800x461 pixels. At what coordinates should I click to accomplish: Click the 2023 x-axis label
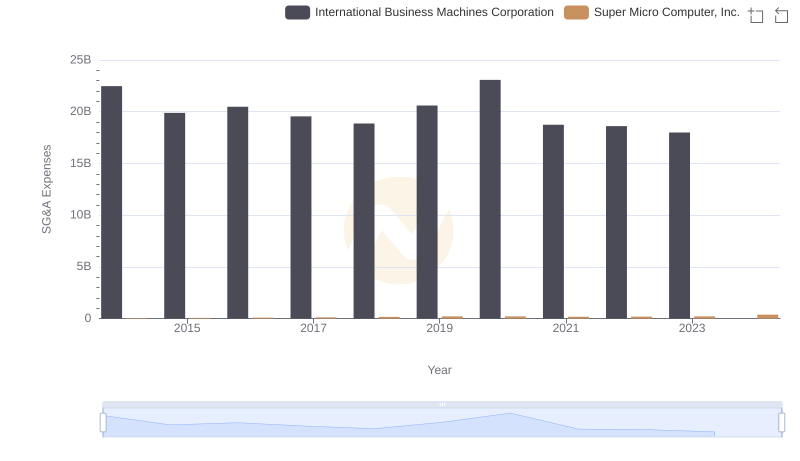[x=692, y=328]
